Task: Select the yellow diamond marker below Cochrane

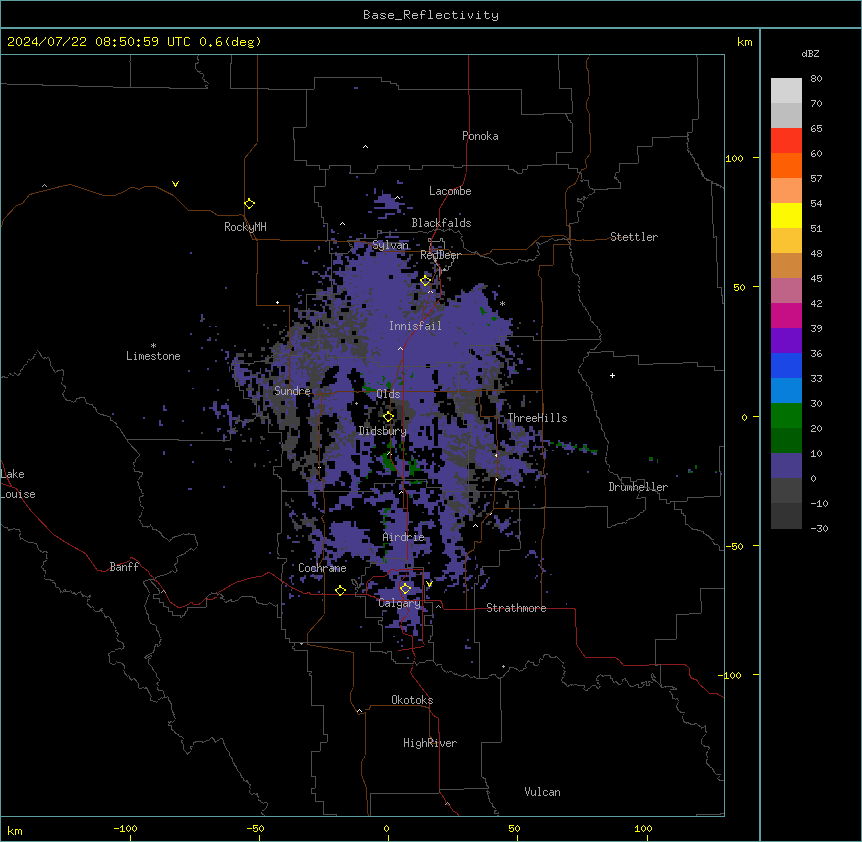Action: click(340, 590)
